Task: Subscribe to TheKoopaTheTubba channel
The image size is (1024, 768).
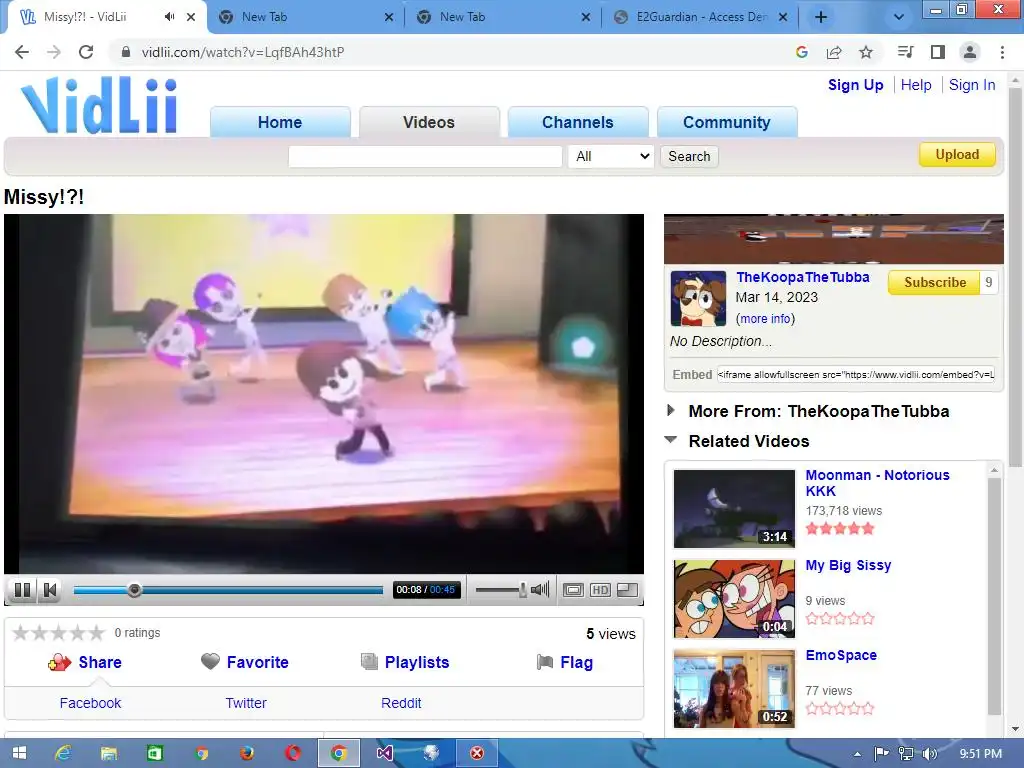Action: click(x=935, y=282)
